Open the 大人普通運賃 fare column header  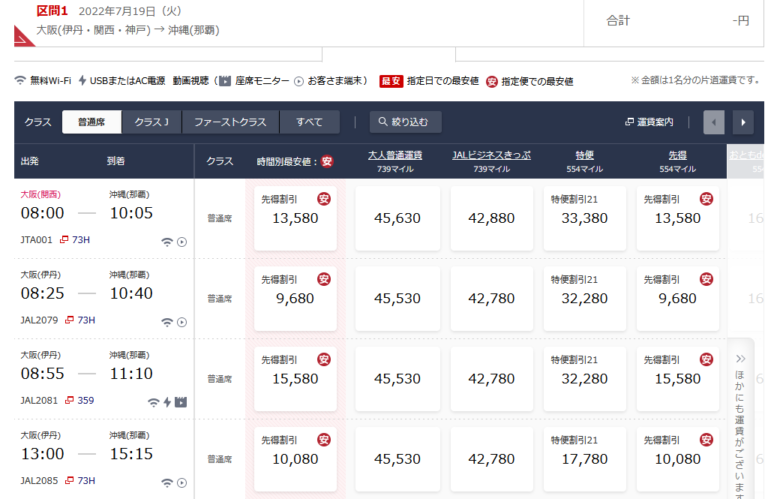click(x=394, y=155)
